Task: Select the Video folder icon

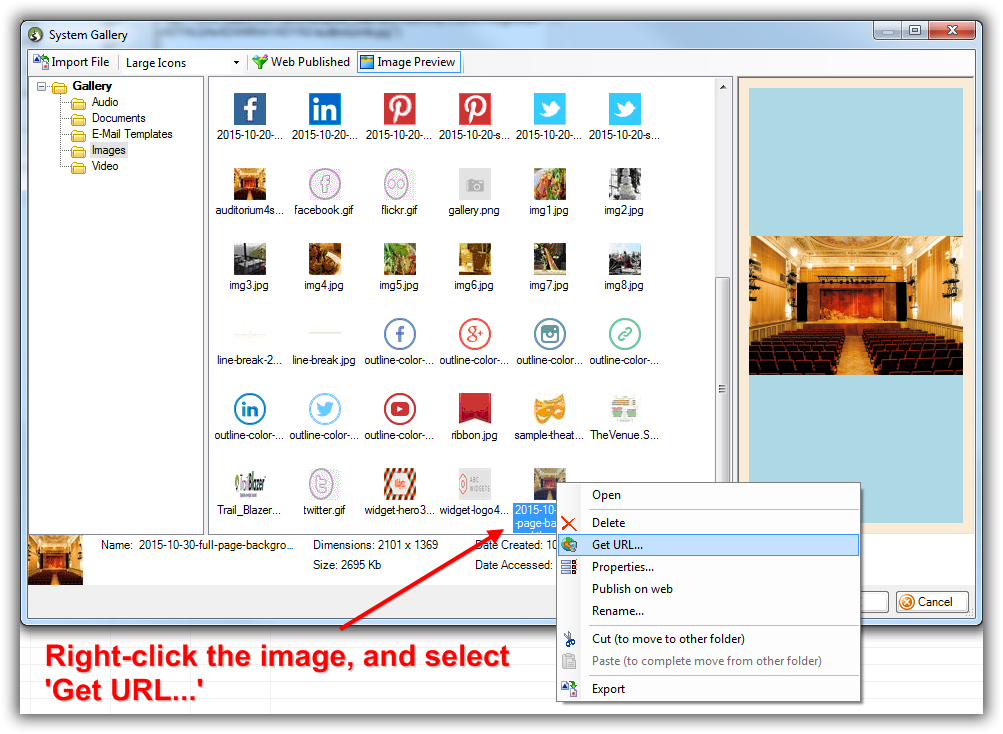Action: [78, 167]
